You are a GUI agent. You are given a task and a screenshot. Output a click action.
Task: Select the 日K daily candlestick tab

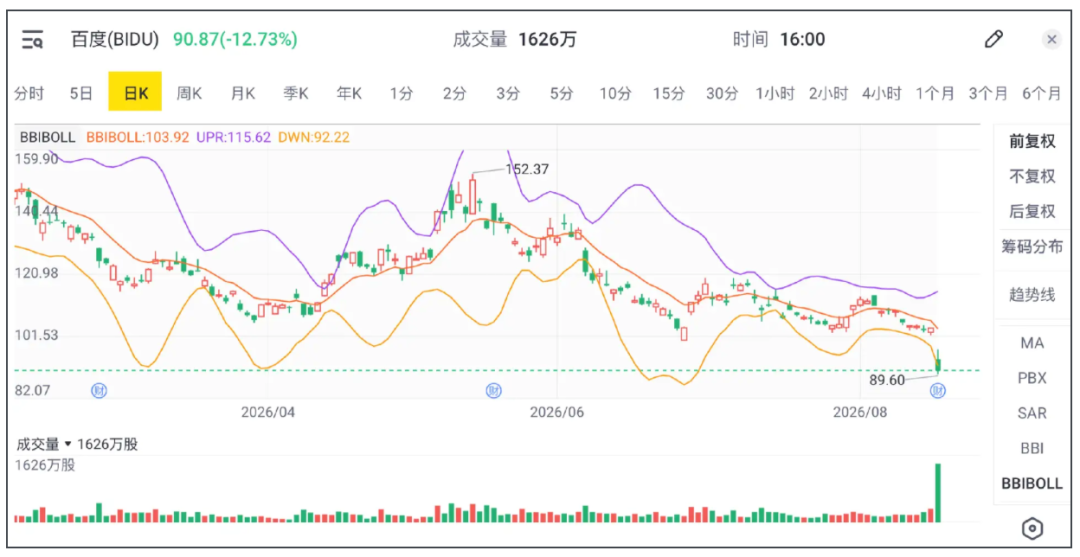coord(135,92)
